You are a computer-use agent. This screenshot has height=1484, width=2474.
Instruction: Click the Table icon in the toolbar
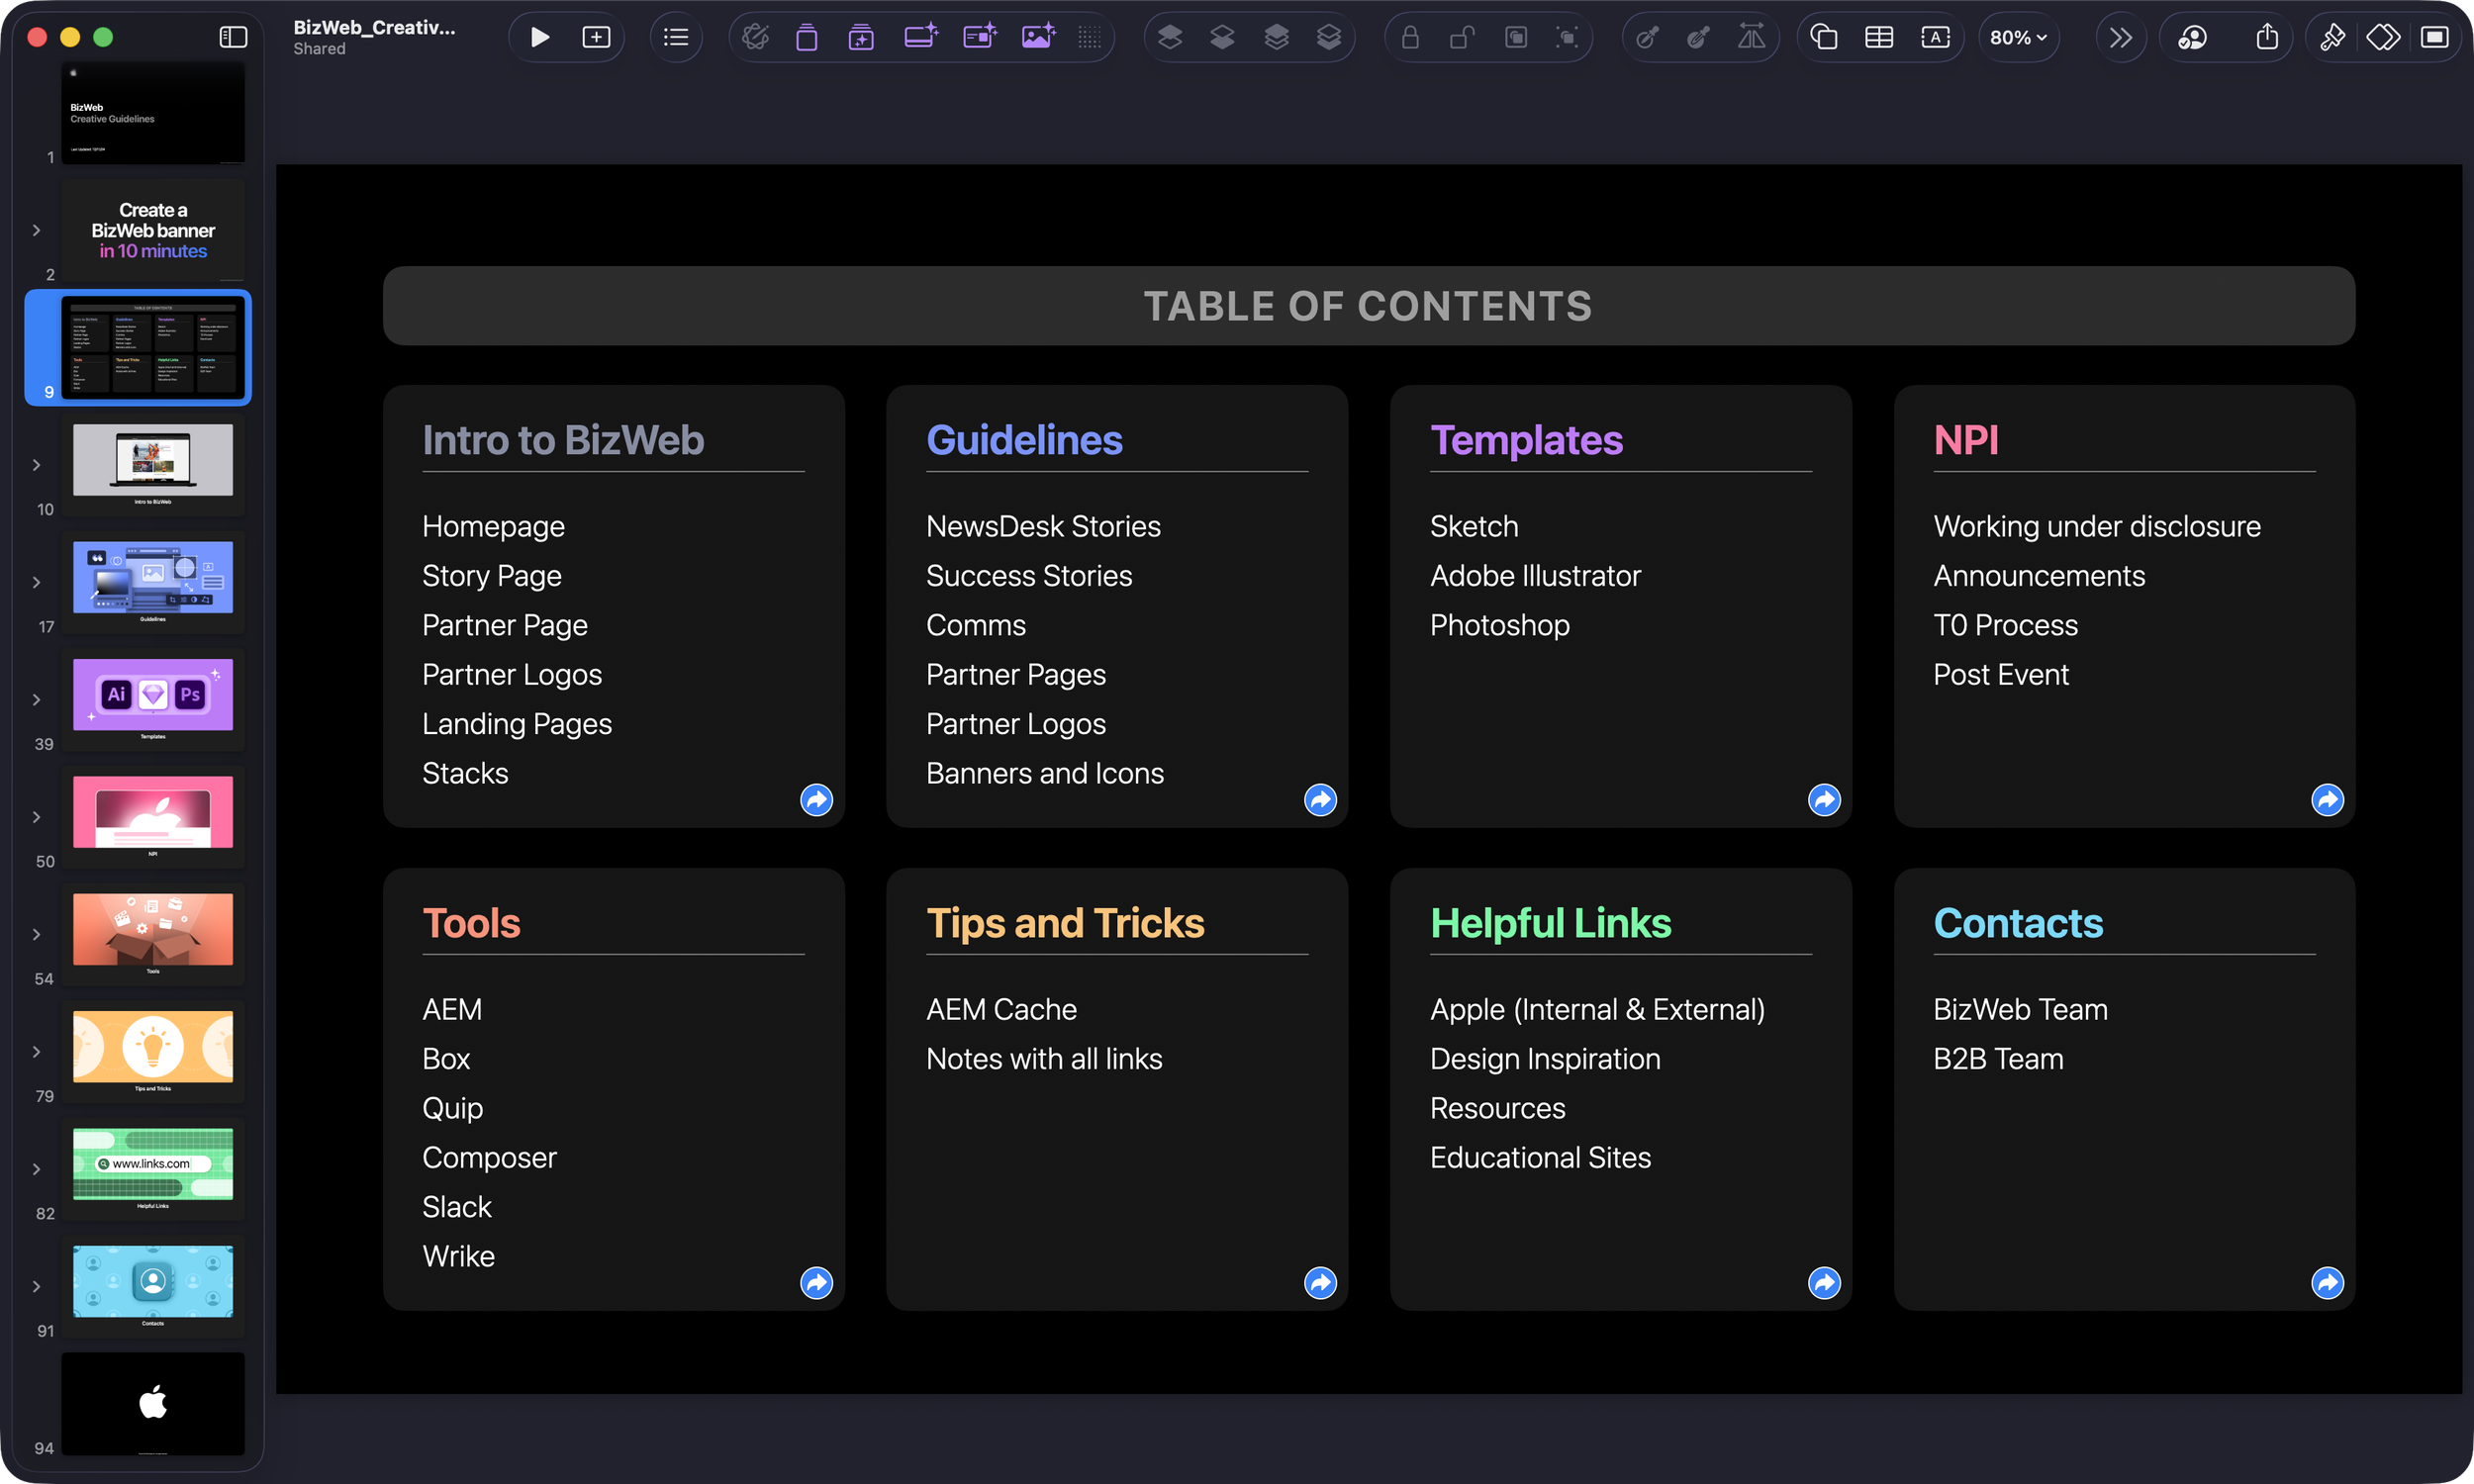[x=1879, y=38]
